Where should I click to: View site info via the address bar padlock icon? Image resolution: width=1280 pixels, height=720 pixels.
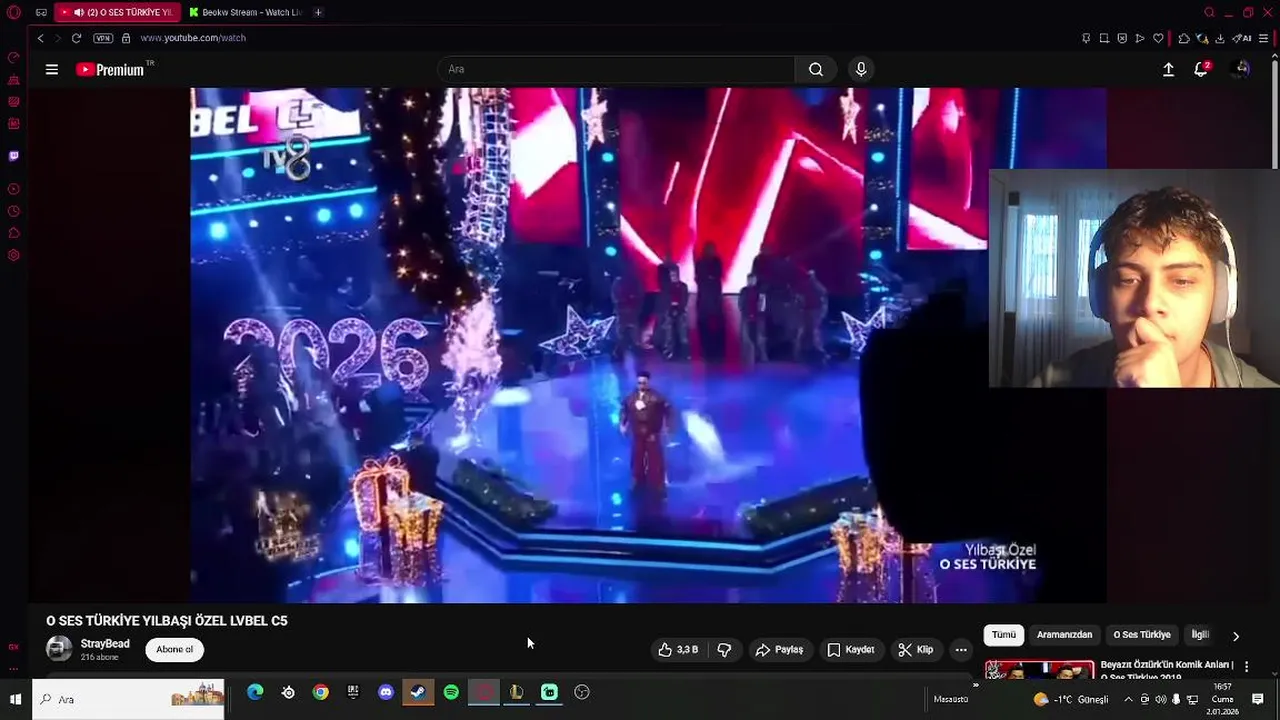(x=126, y=38)
